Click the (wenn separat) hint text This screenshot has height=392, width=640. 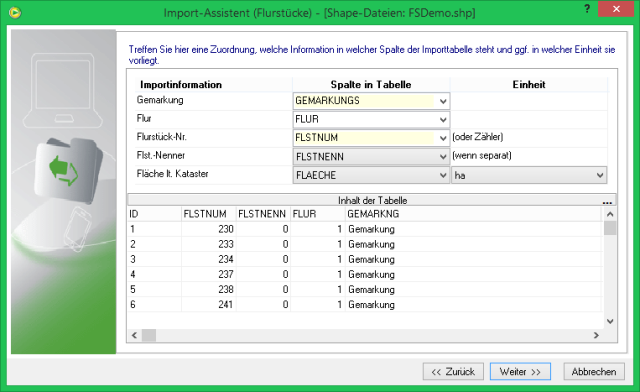(x=482, y=156)
